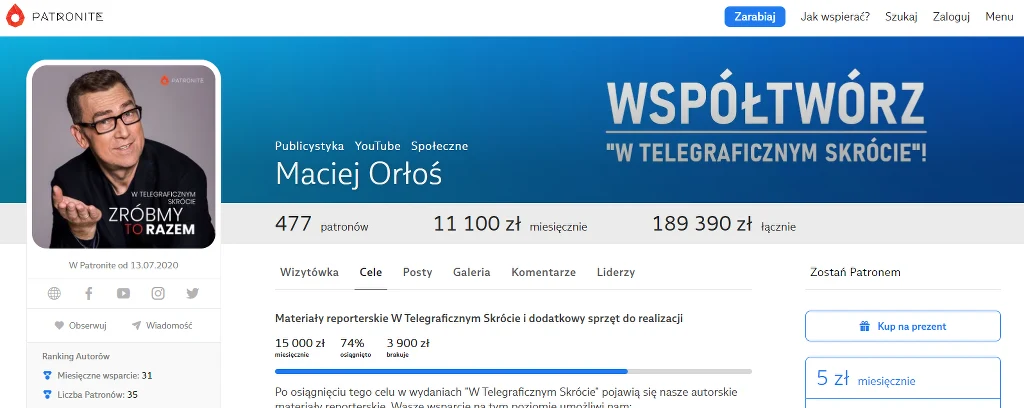Click the Maciej Orłoś name heading
Viewport: 1024px width, 408px height.
[x=359, y=174]
